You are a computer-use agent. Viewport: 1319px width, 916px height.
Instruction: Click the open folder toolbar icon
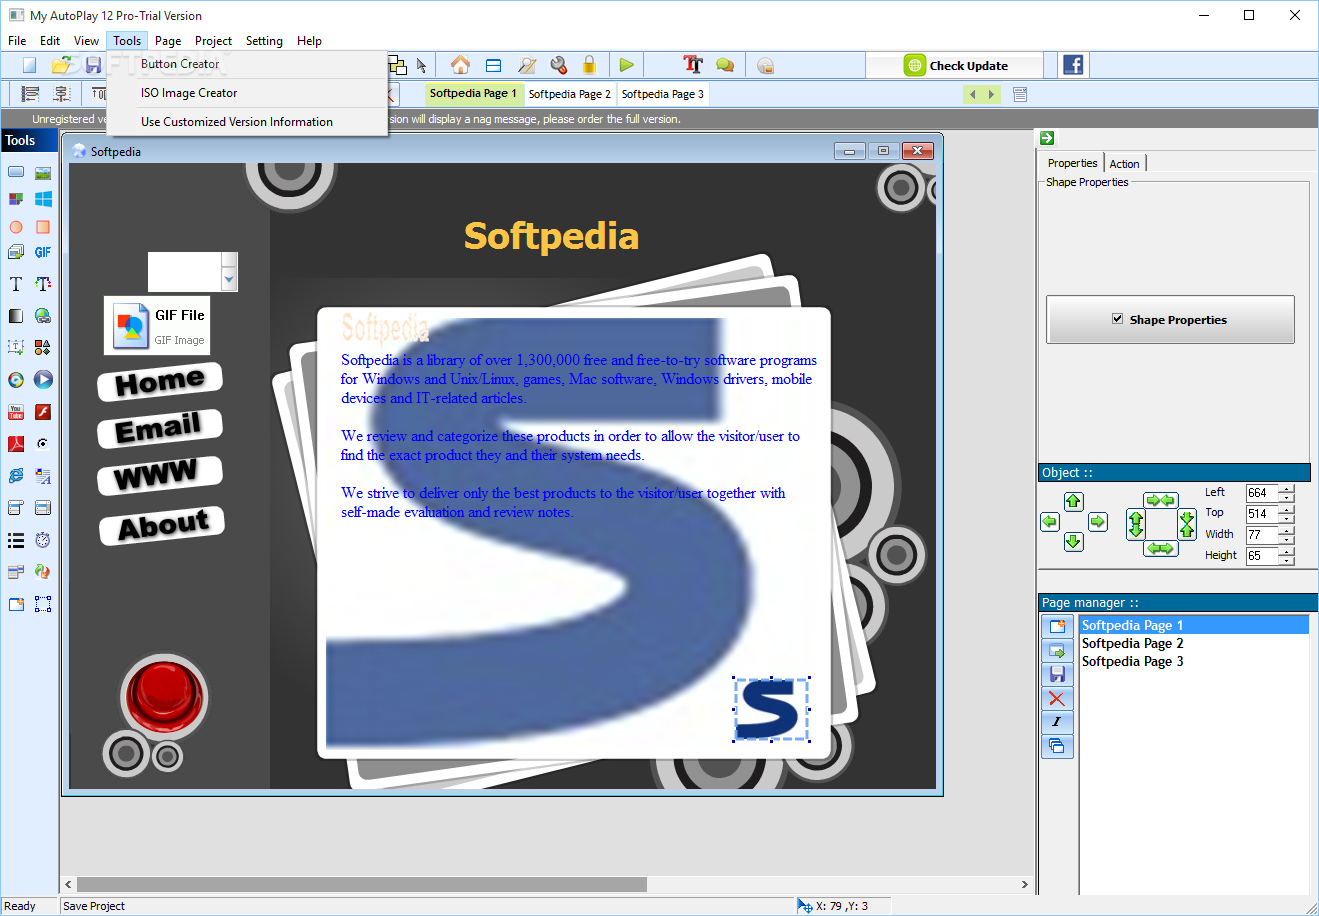click(x=62, y=65)
